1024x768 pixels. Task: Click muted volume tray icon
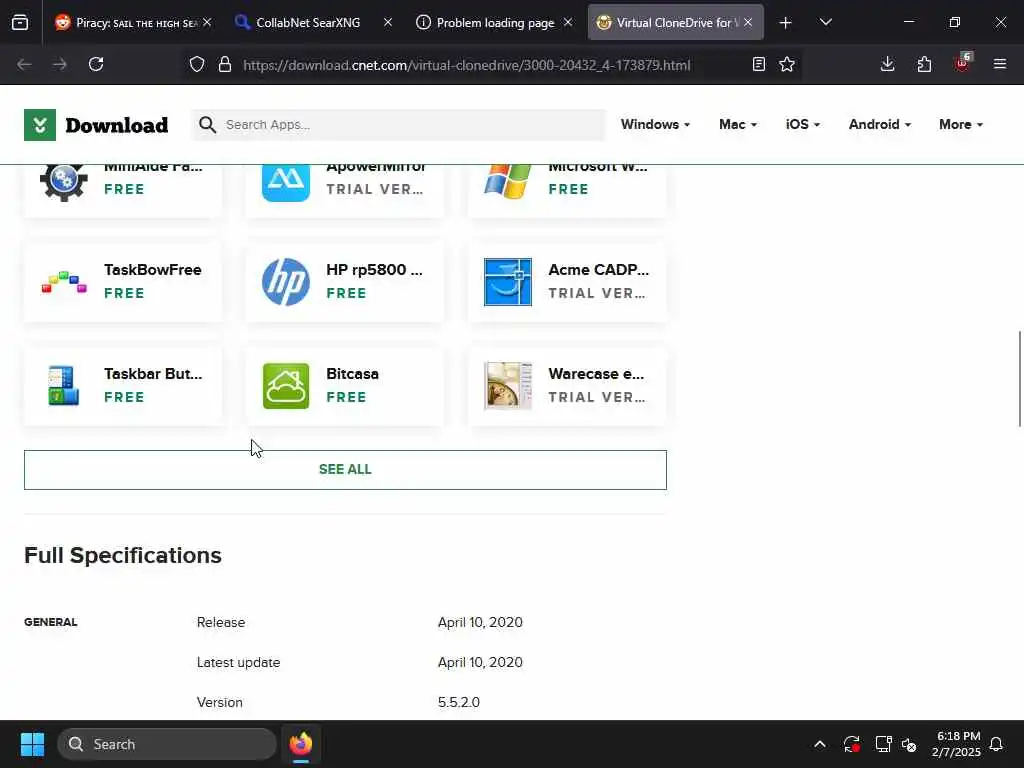[x=909, y=744]
